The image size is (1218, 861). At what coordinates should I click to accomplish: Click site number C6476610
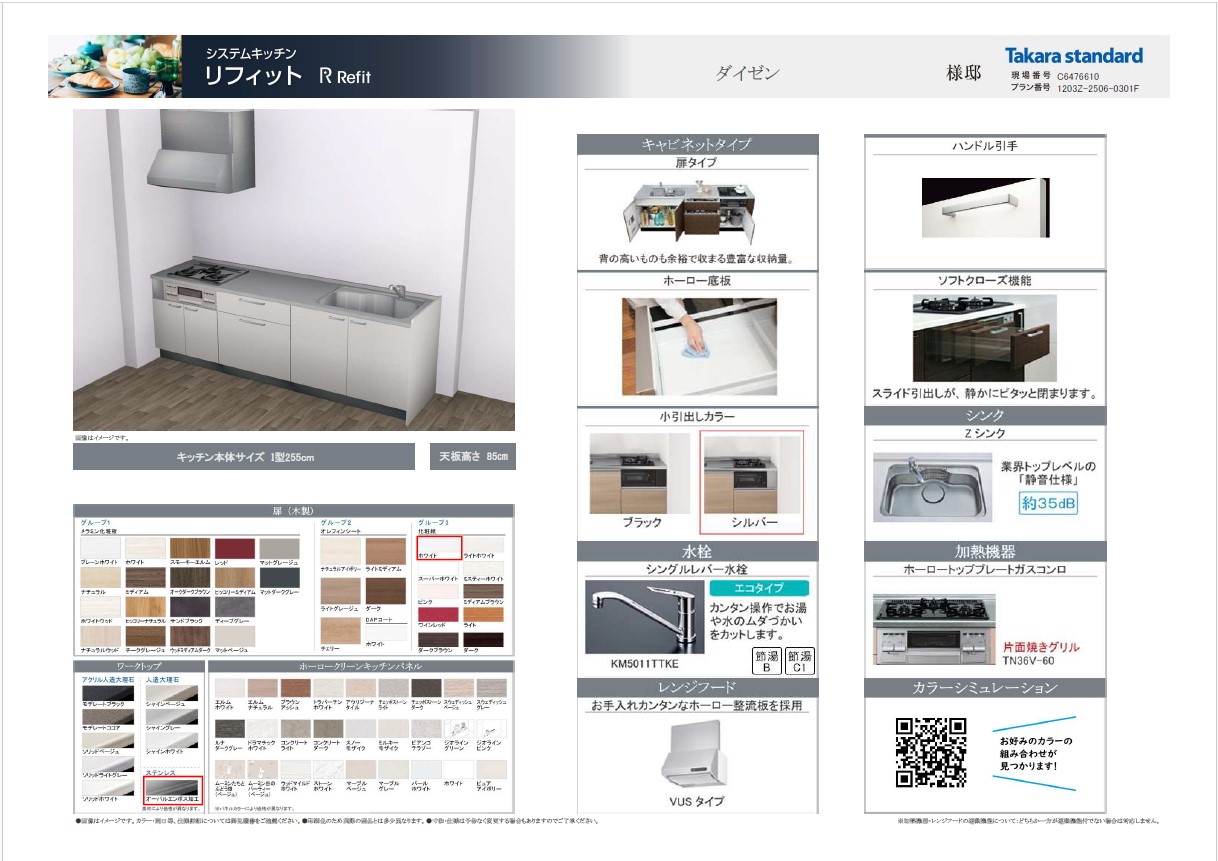pos(1078,76)
